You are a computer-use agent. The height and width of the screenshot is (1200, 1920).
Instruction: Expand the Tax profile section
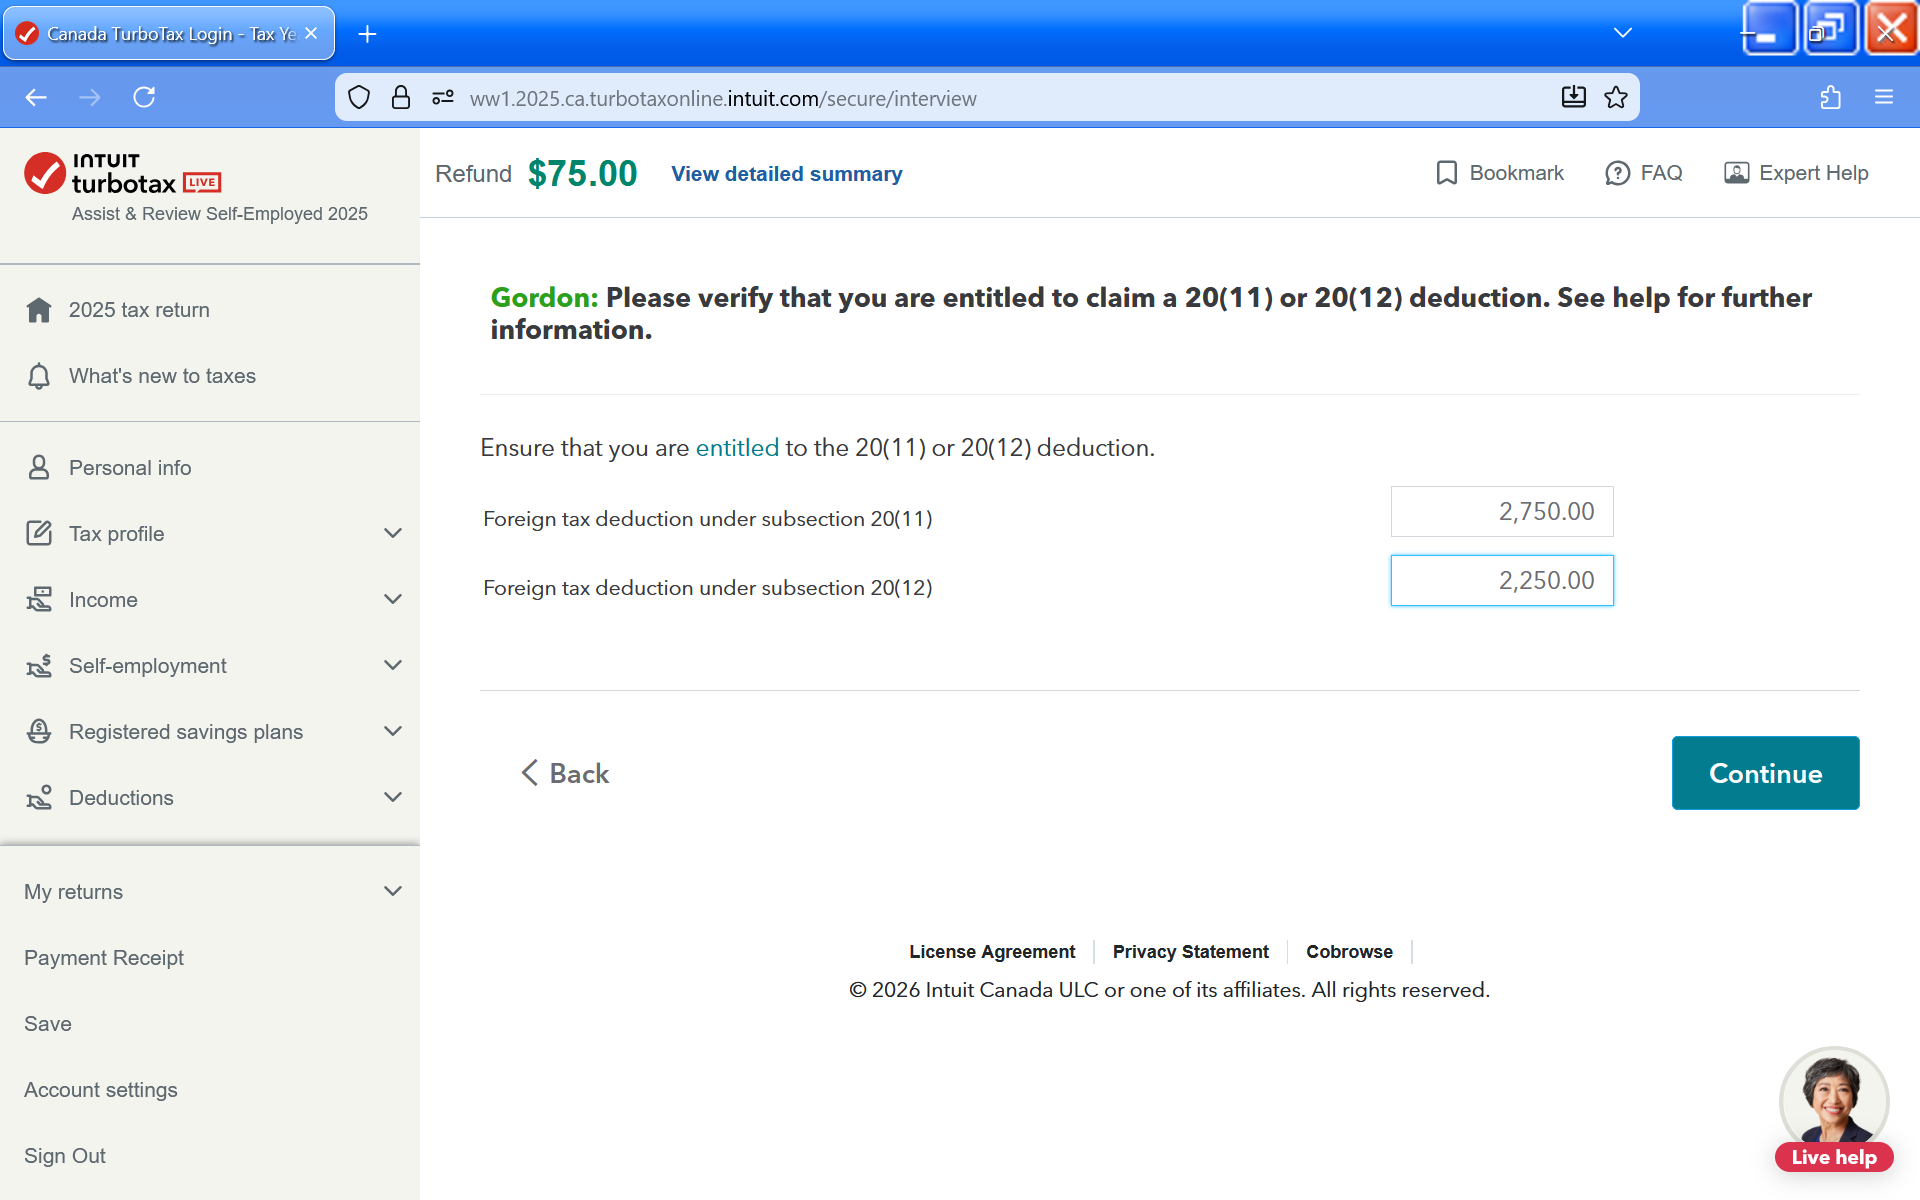point(392,534)
